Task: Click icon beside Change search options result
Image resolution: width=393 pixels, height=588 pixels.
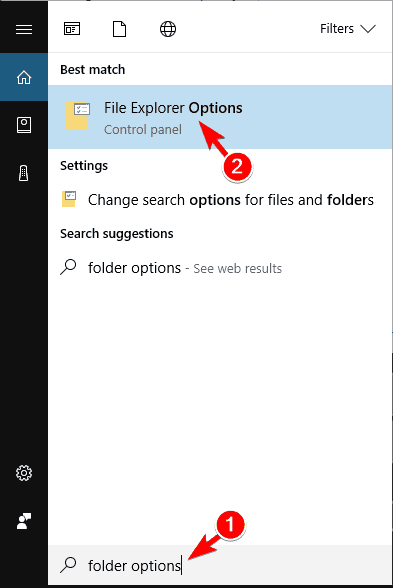Action: (69, 199)
